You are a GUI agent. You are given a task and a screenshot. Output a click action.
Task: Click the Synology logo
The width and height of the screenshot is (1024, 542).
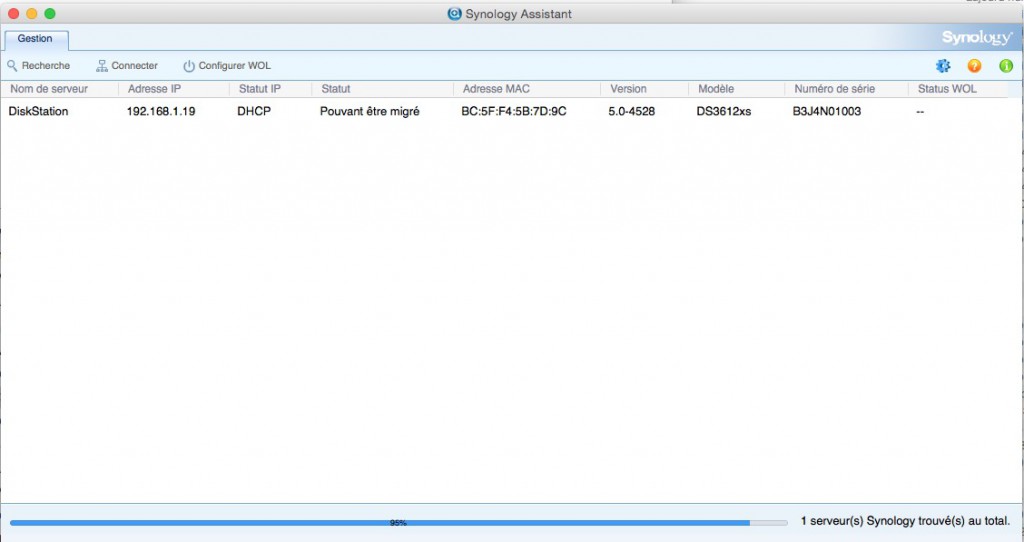(x=976, y=38)
